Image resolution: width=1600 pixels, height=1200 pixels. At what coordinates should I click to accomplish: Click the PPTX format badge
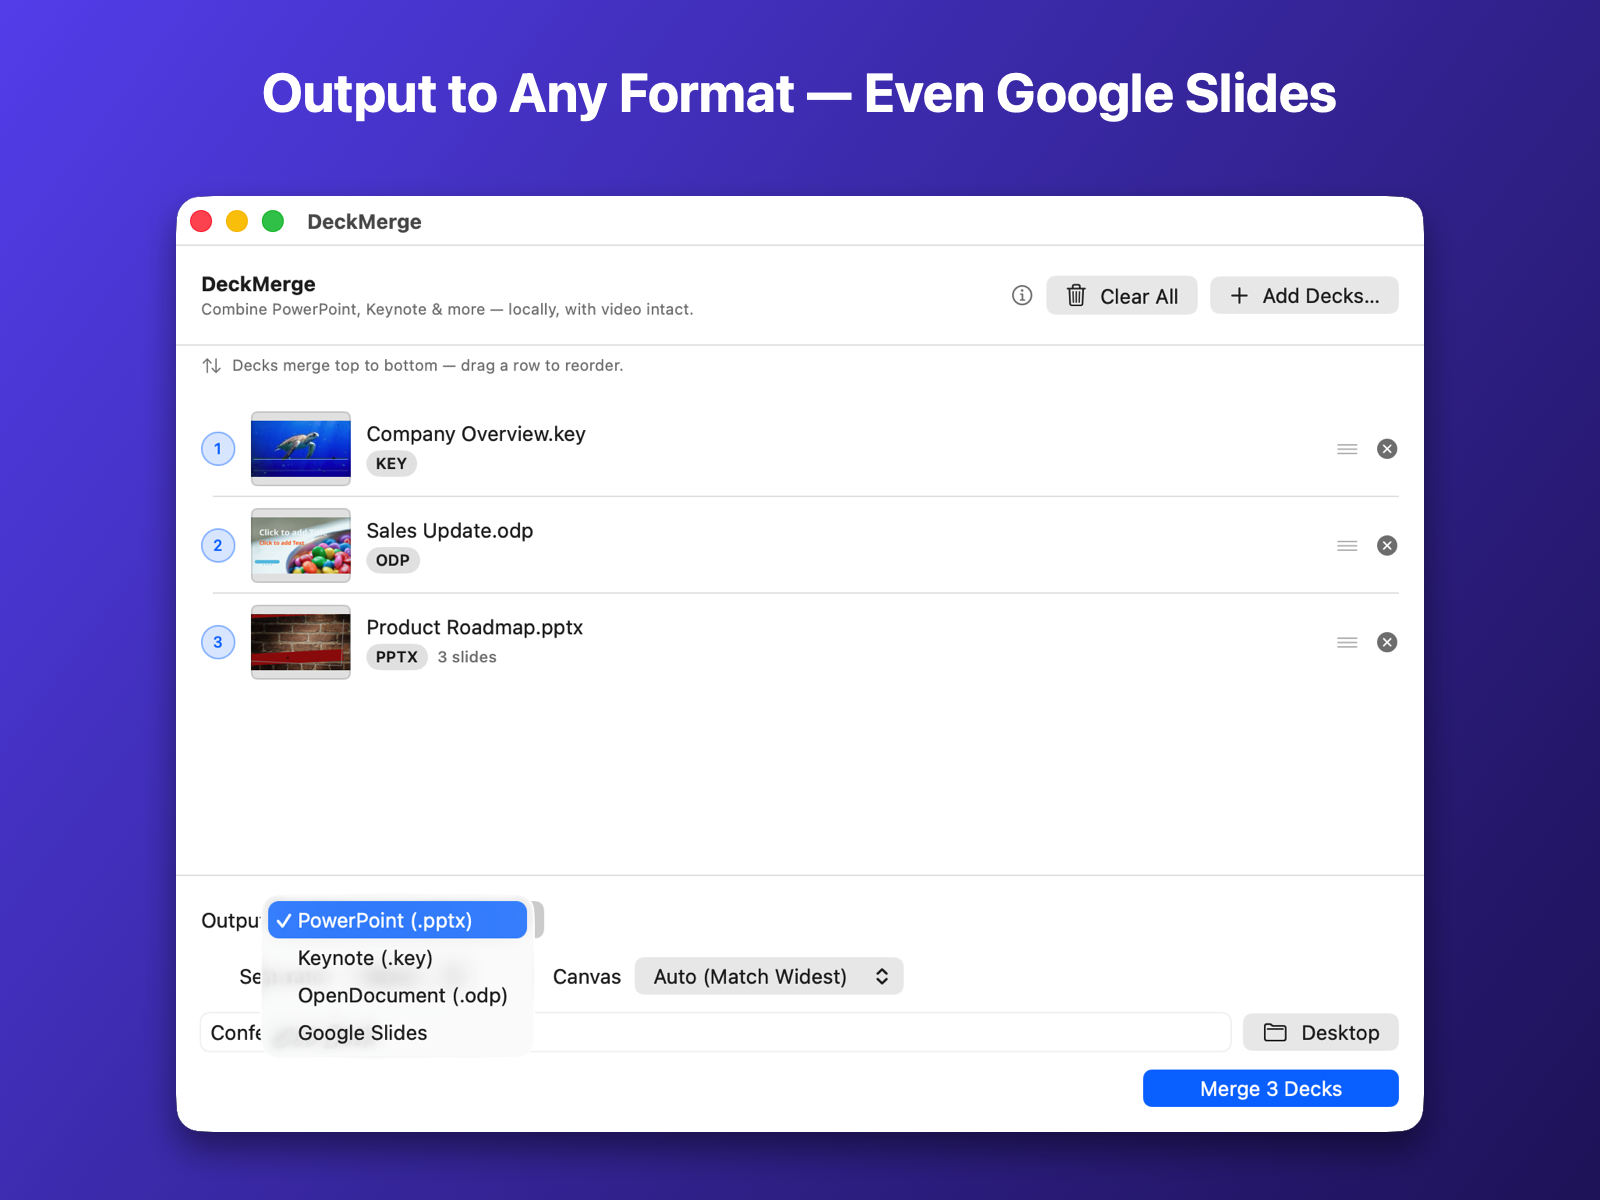[397, 657]
